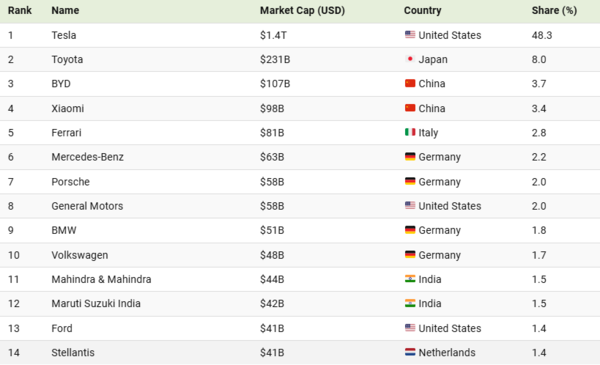This screenshot has height=365, width=600.
Task: Click the Japan flag icon beside Toyota
Action: point(410,59)
